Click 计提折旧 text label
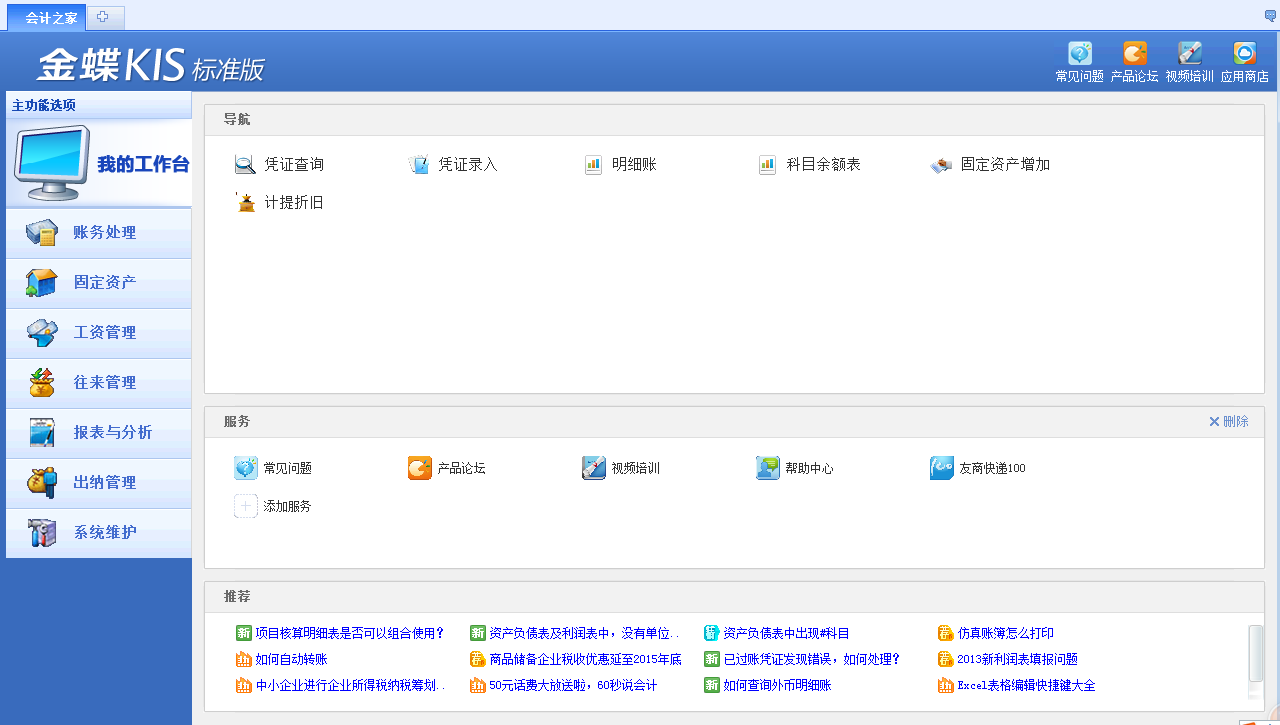The image size is (1280, 725). click(x=294, y=203)
